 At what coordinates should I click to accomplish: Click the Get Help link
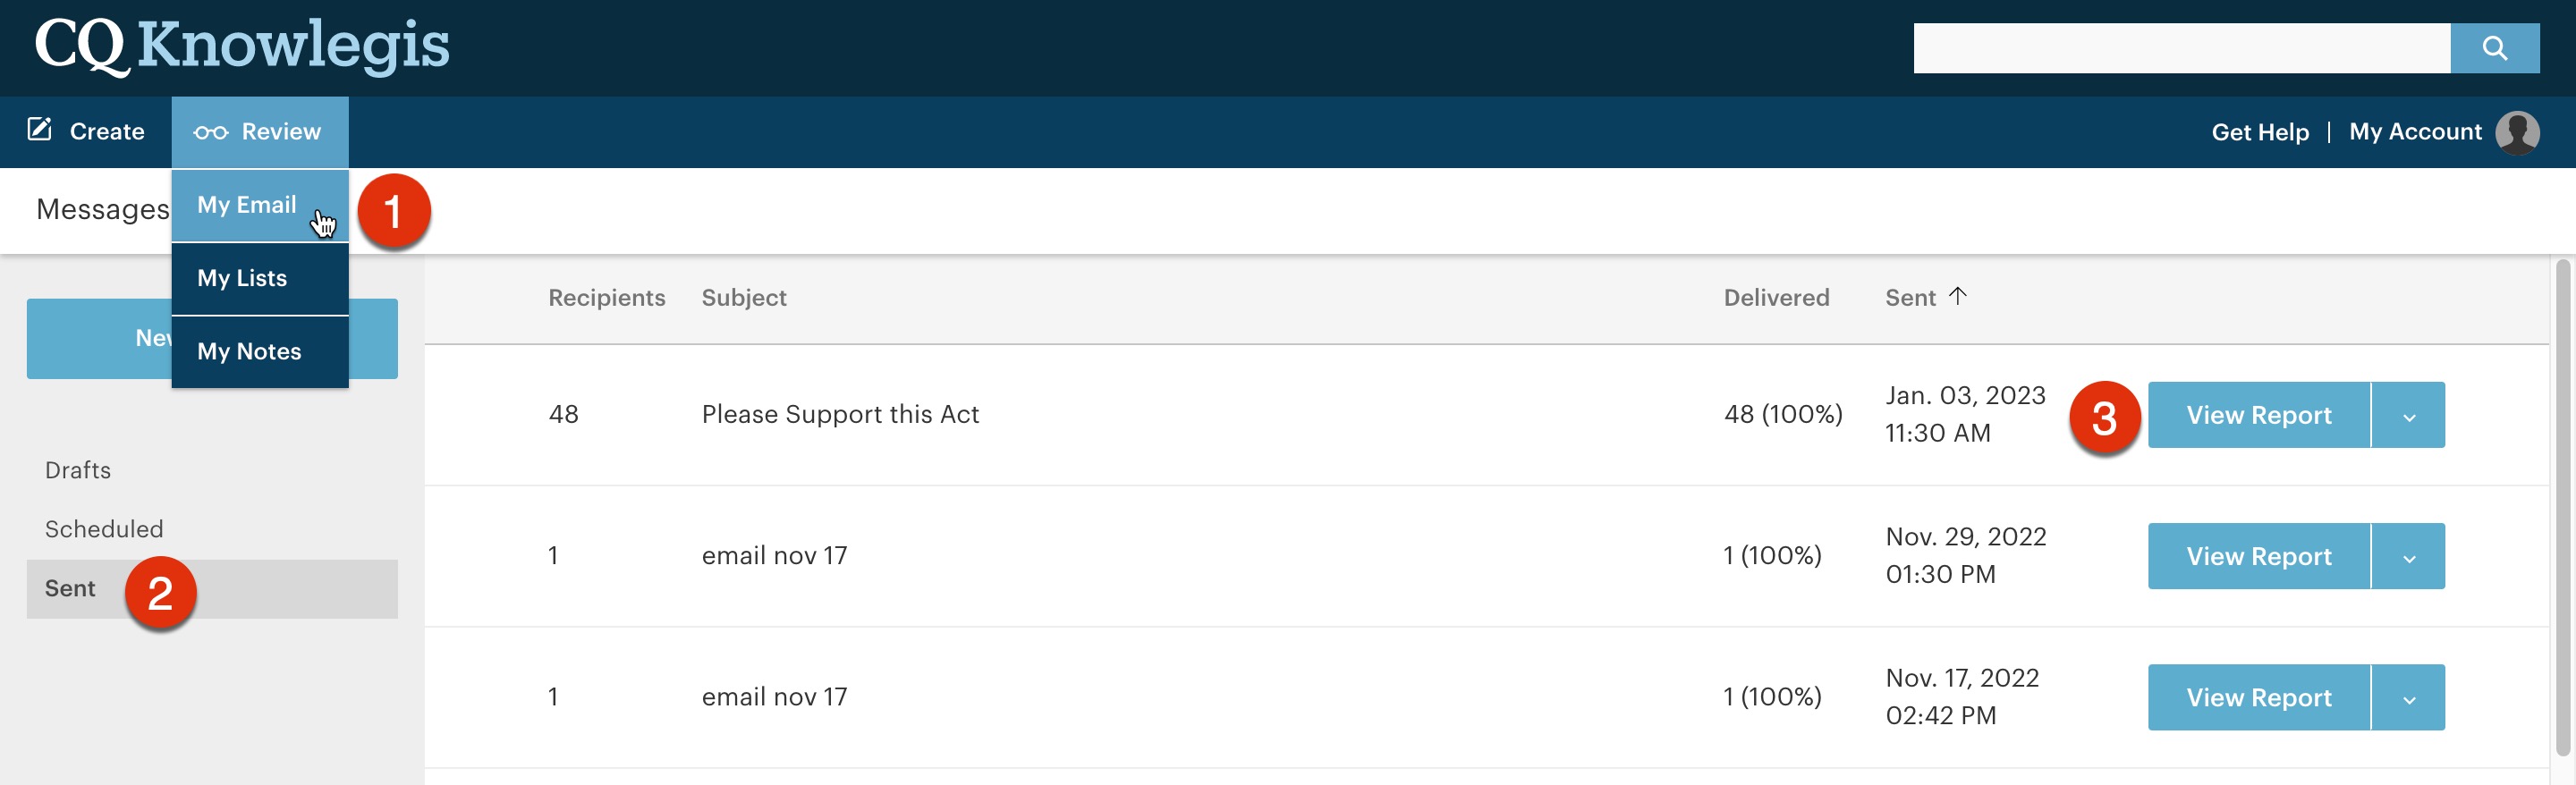[x=2259, y=132]
